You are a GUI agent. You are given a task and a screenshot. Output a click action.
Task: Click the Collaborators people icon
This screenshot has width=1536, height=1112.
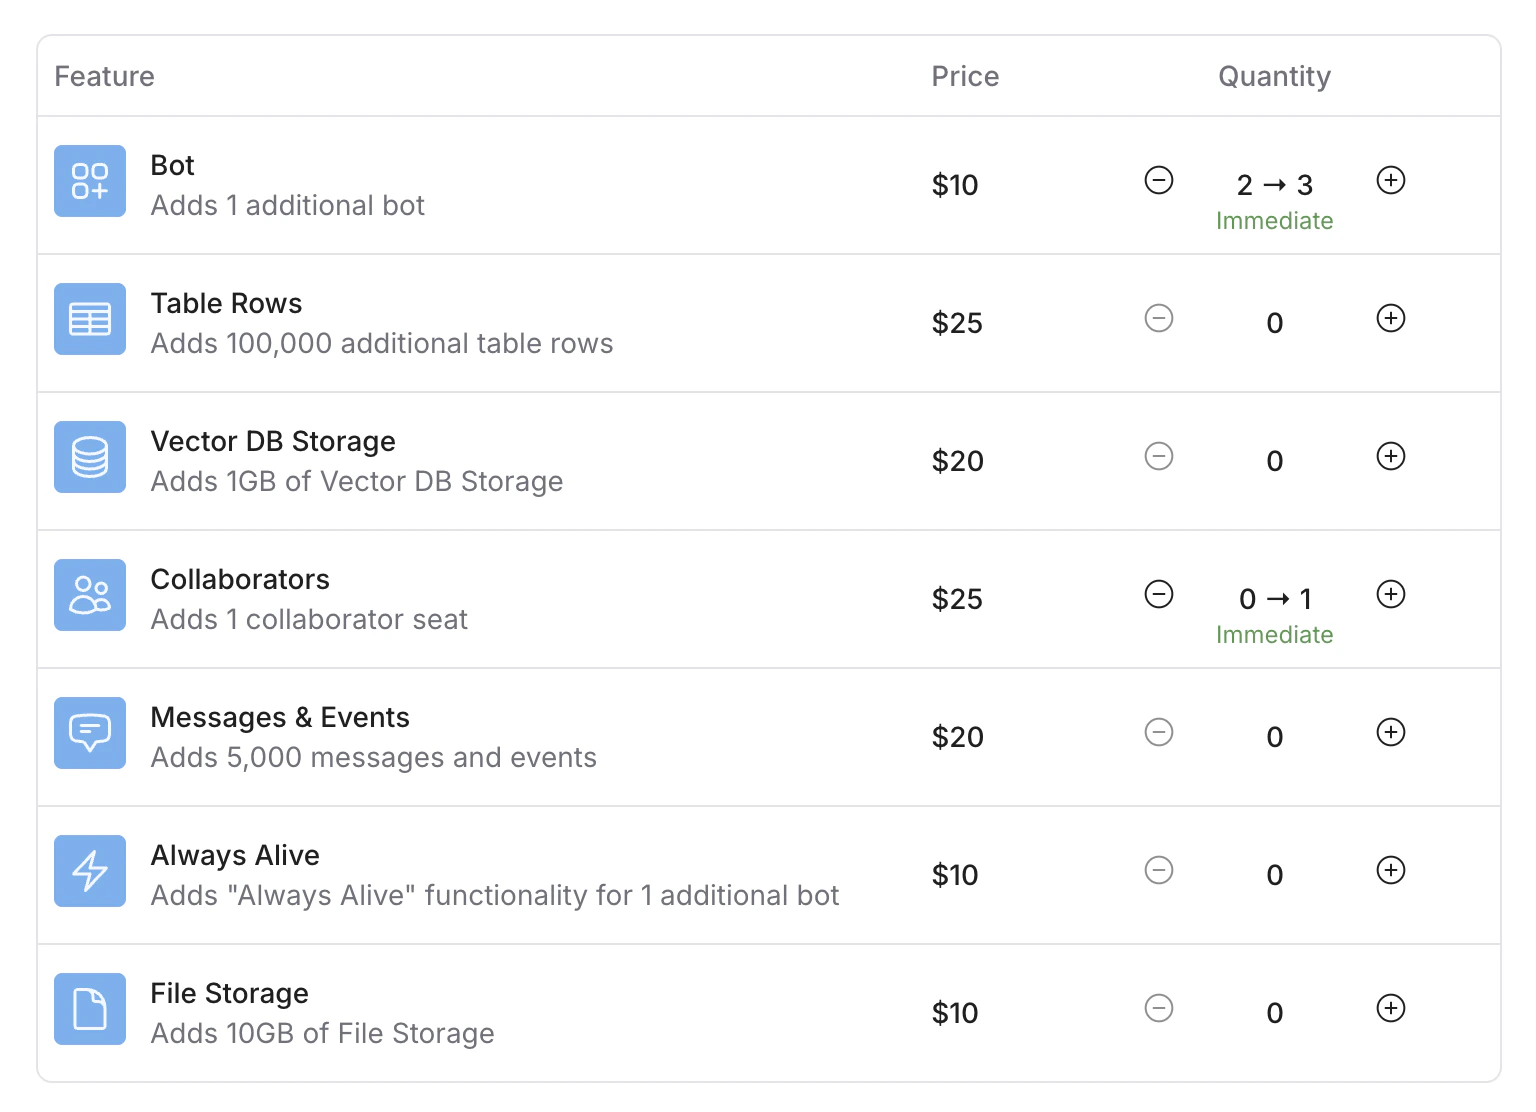[x=90, y=595]
